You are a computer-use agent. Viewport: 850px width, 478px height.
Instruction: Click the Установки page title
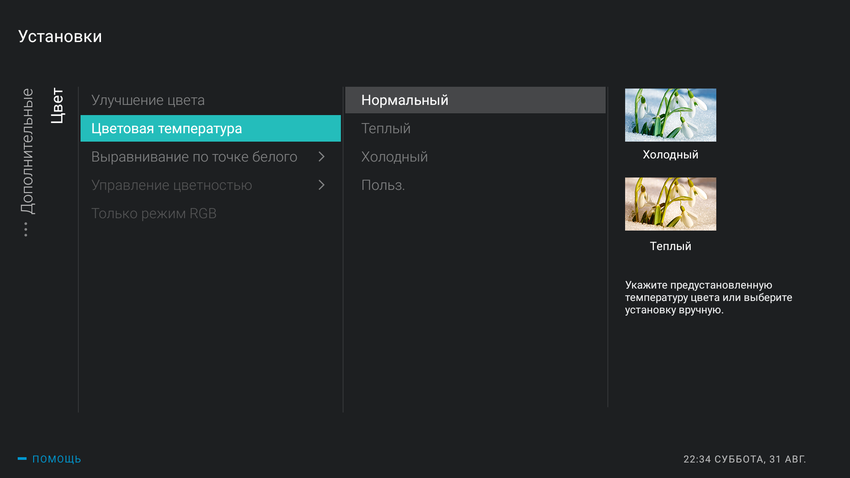tap(60, 37)
